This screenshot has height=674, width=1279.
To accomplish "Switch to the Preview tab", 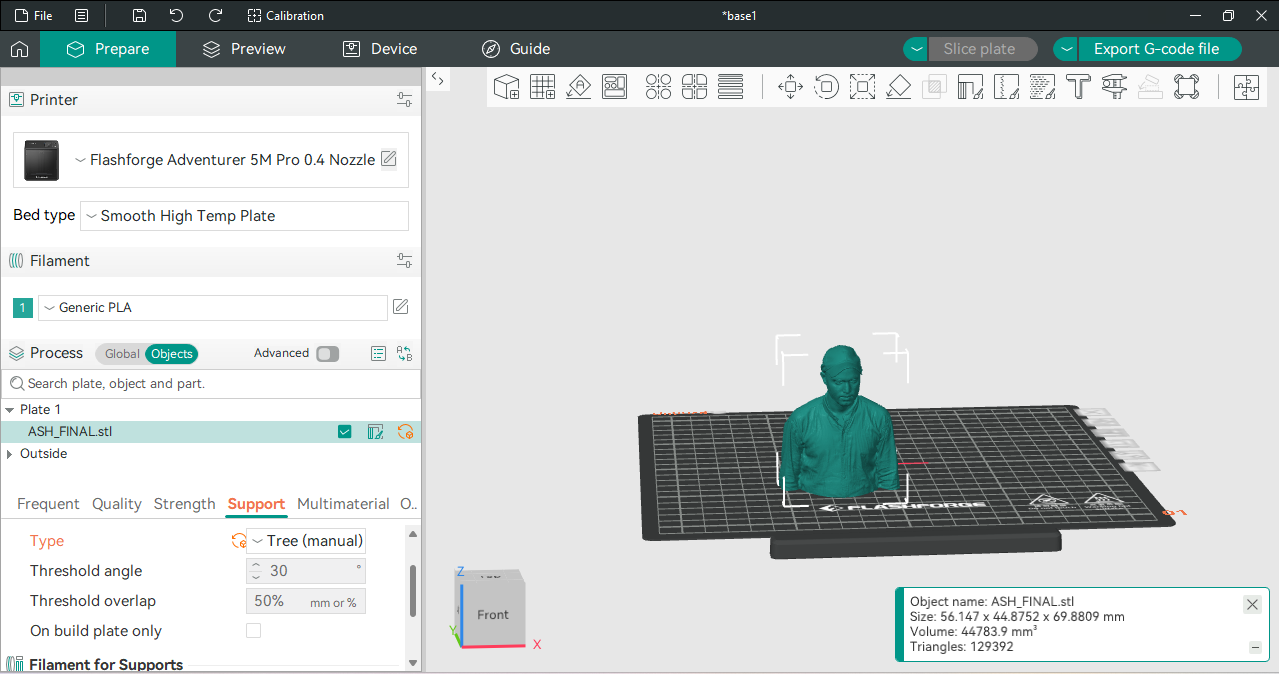I will [x=244, y=49].
